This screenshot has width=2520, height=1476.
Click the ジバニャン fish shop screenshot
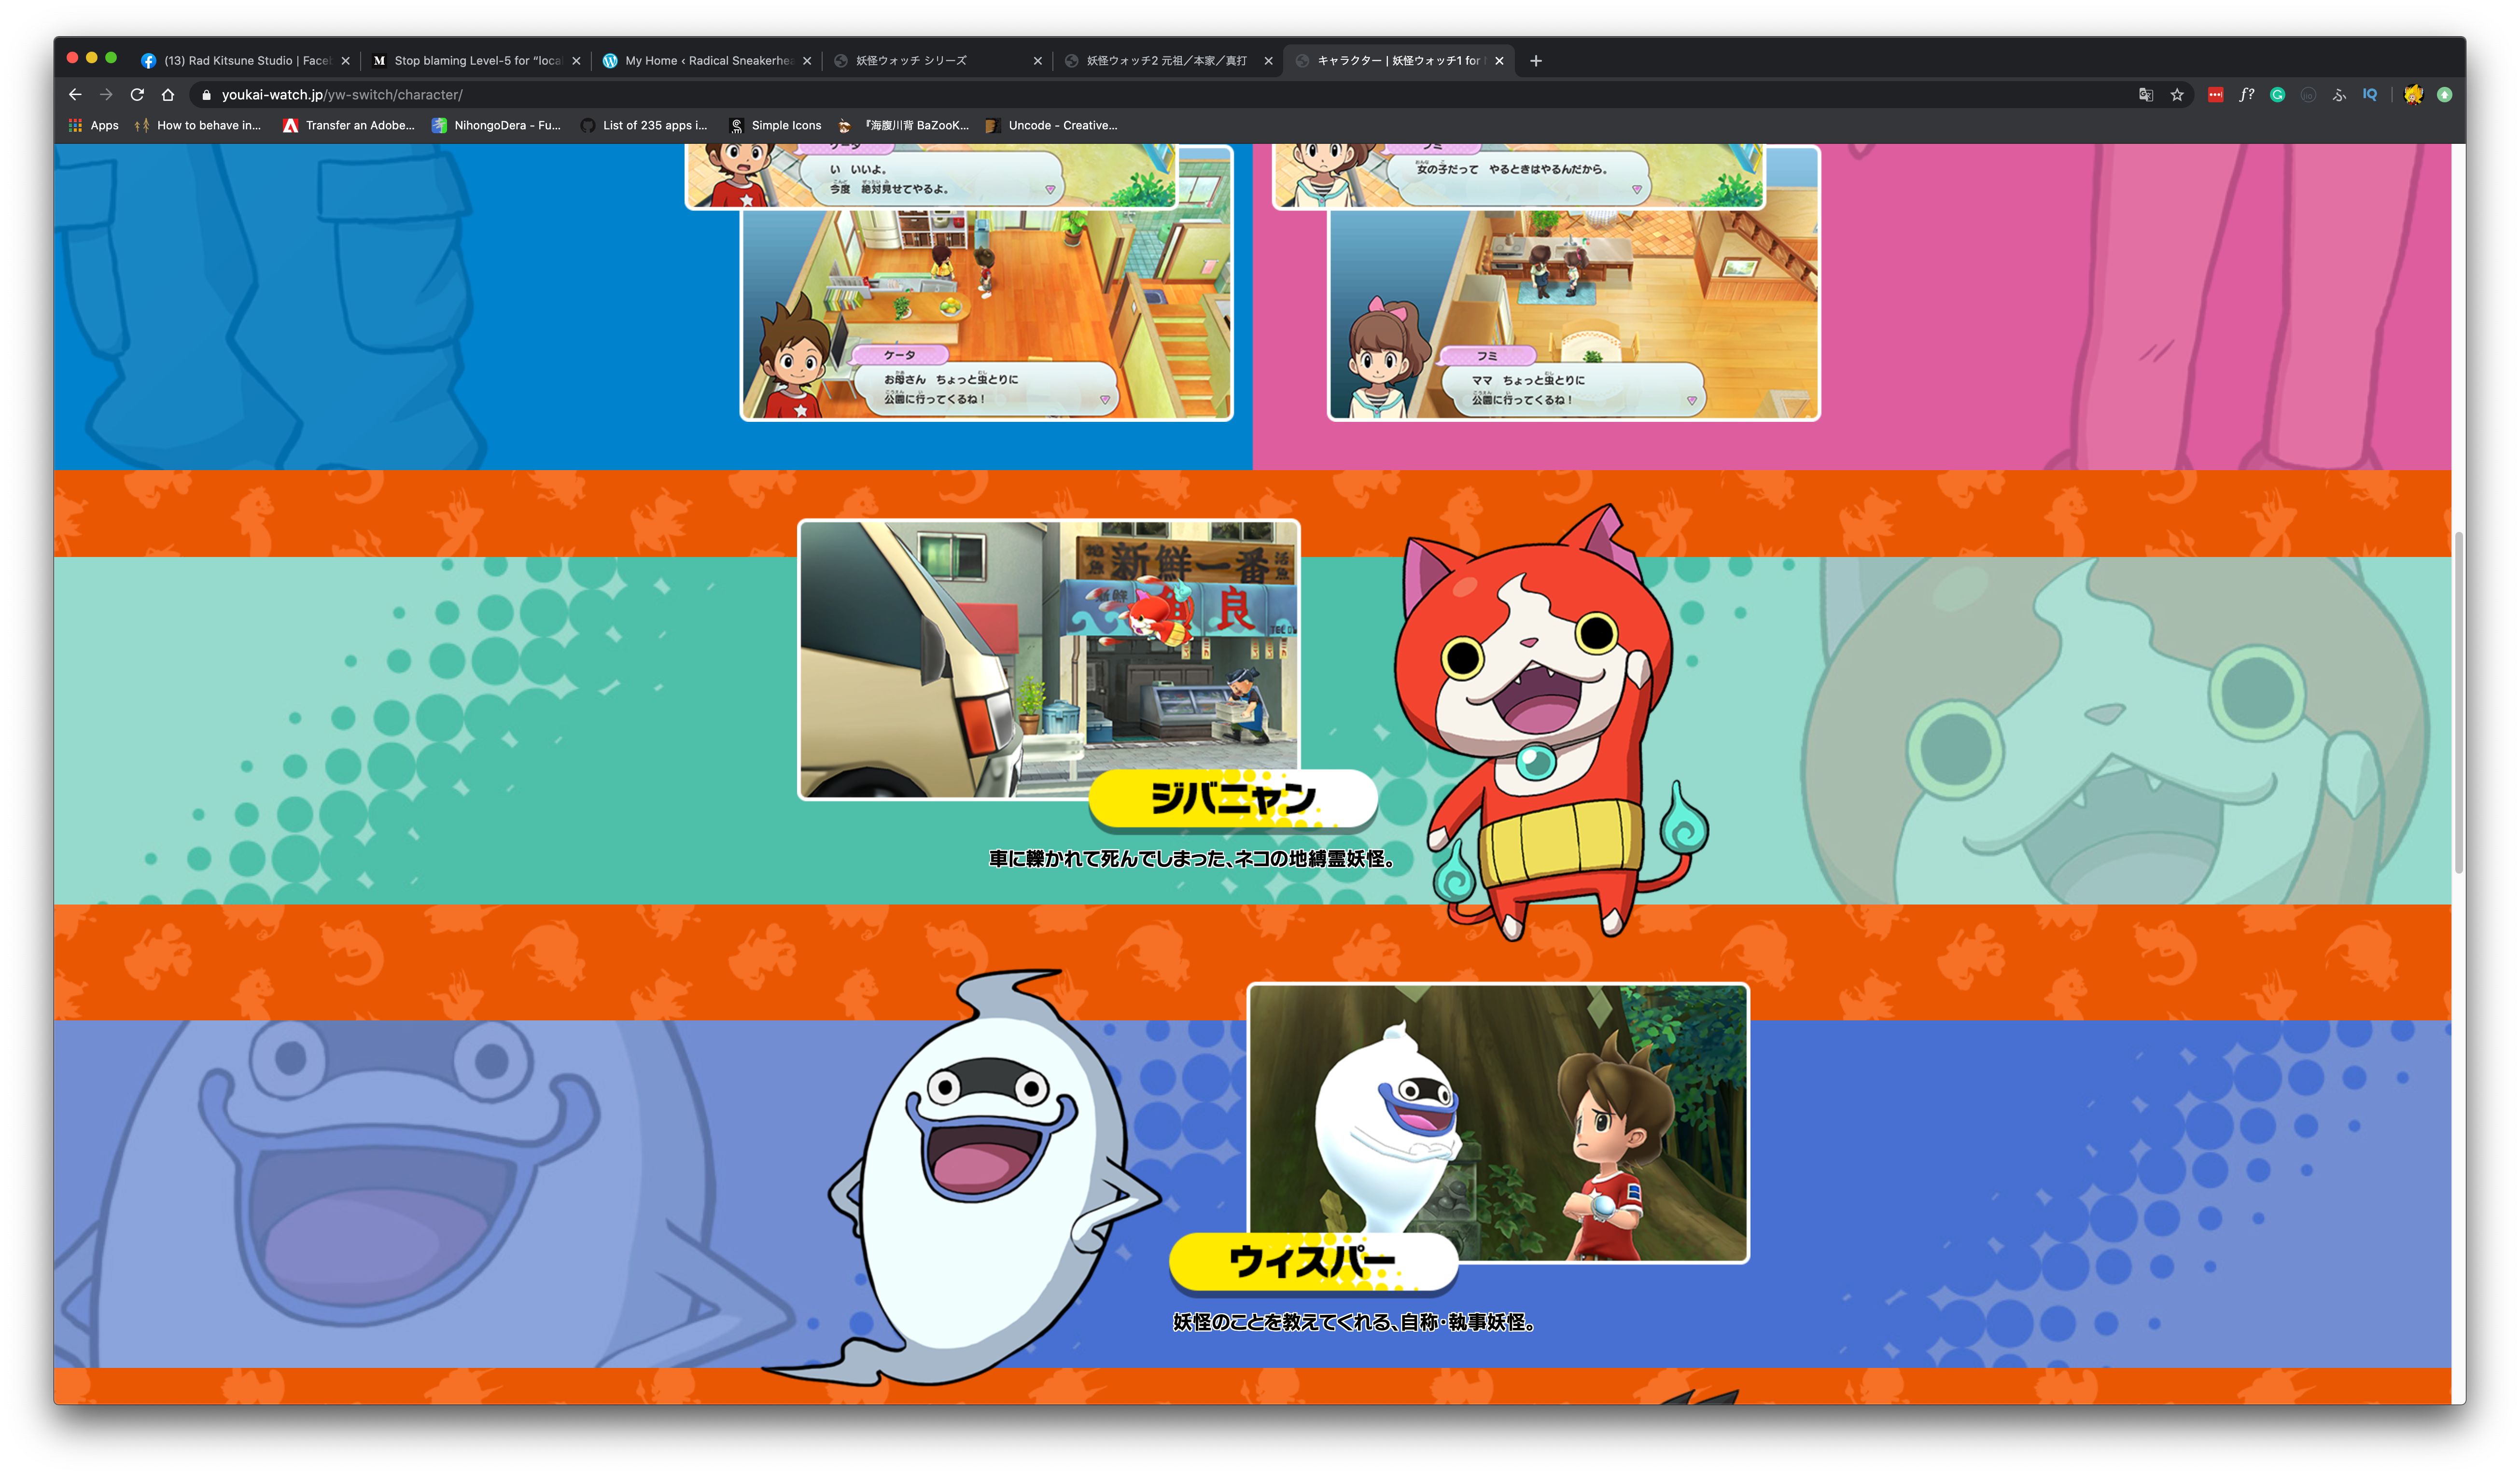click(1048, 659)
